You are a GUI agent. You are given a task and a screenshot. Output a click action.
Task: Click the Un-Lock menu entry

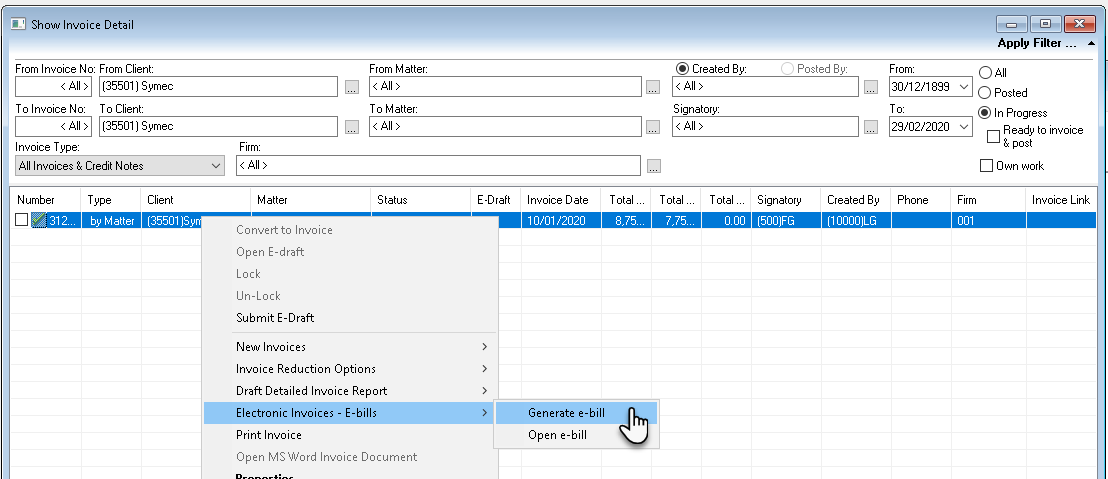[x=350, y=295]
